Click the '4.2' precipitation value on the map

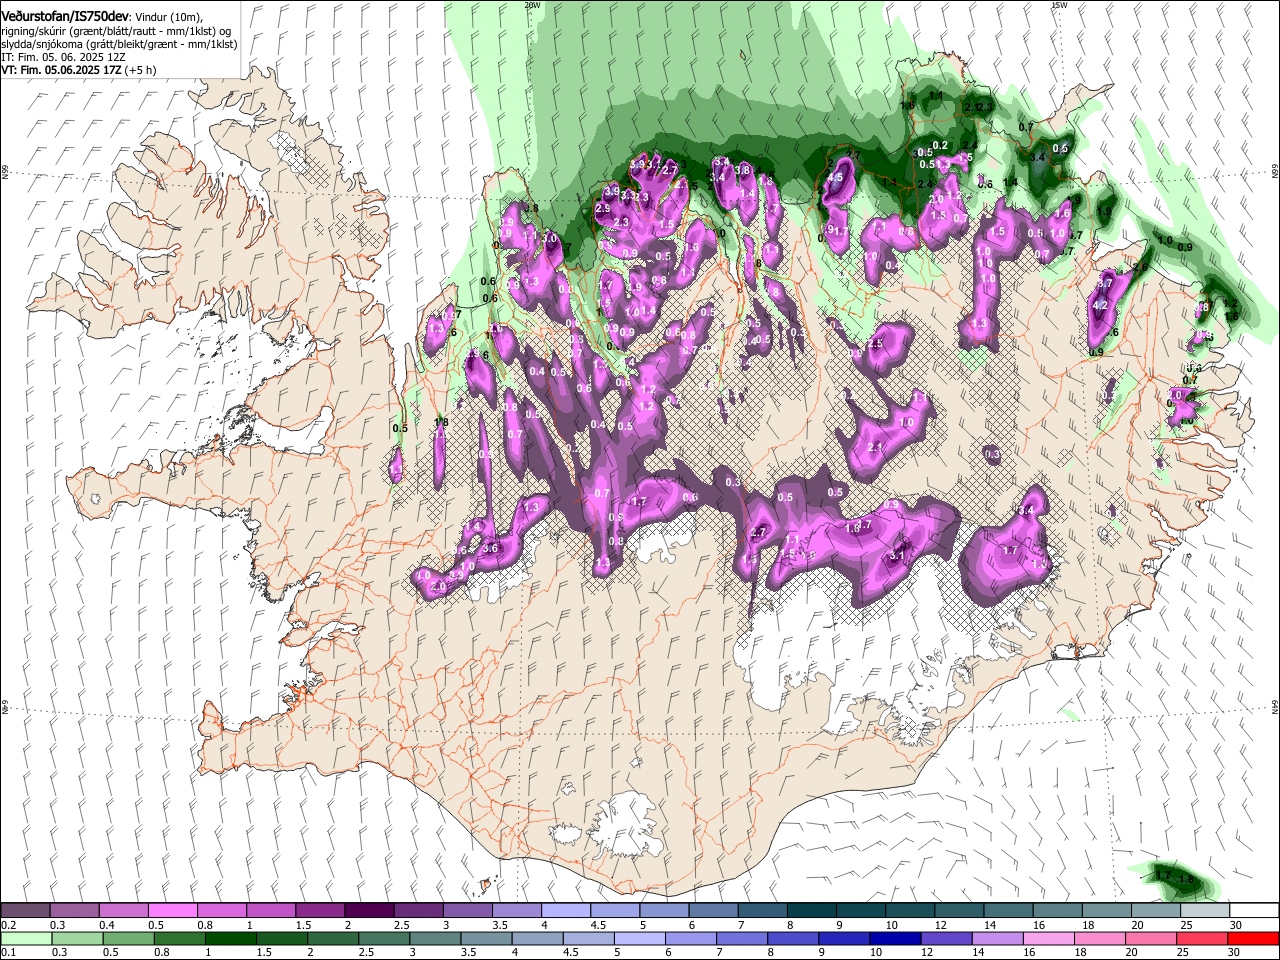click(x=1101, y=306)
